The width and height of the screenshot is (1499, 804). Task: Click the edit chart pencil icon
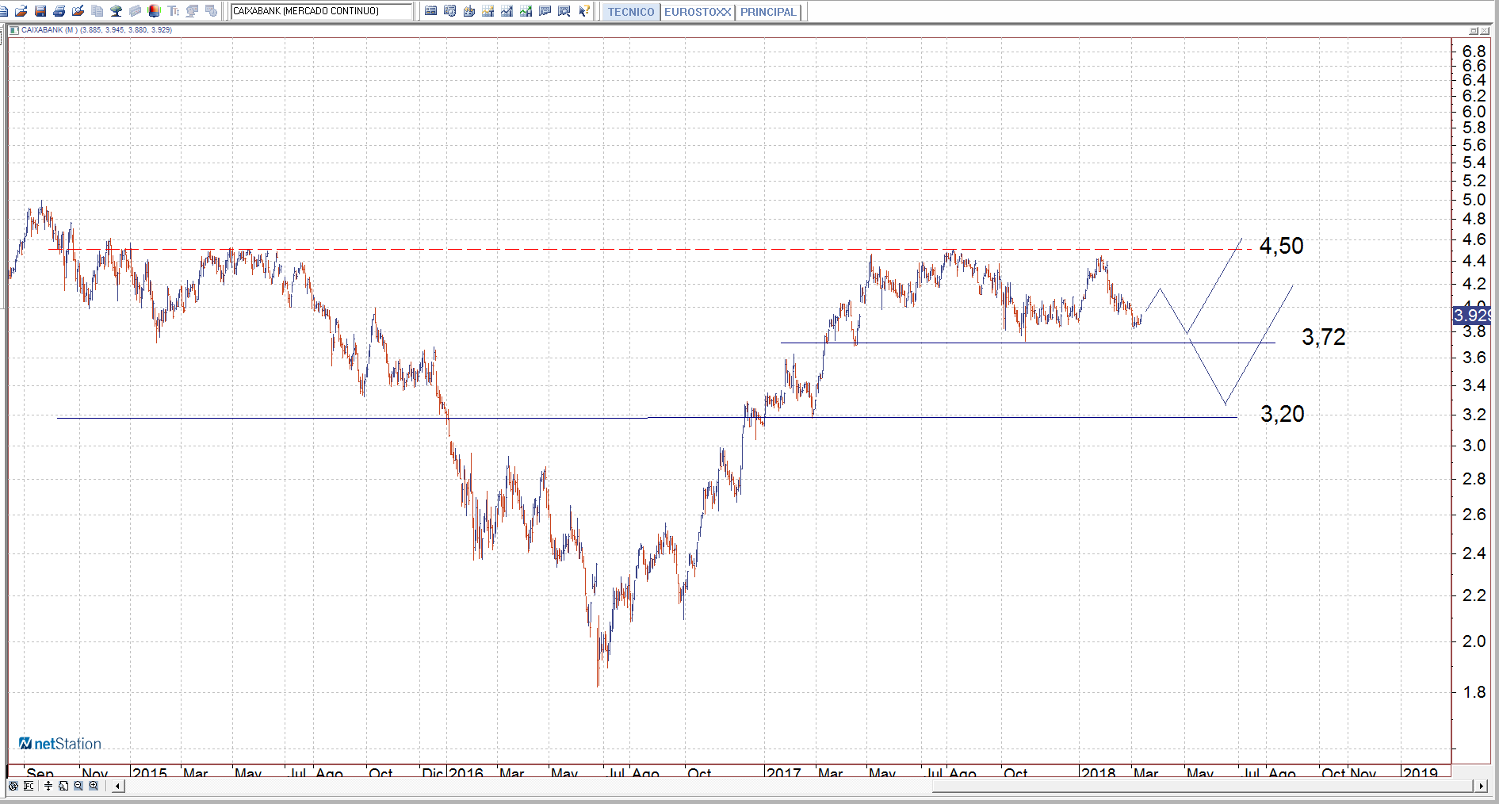(x=78, y=11)
